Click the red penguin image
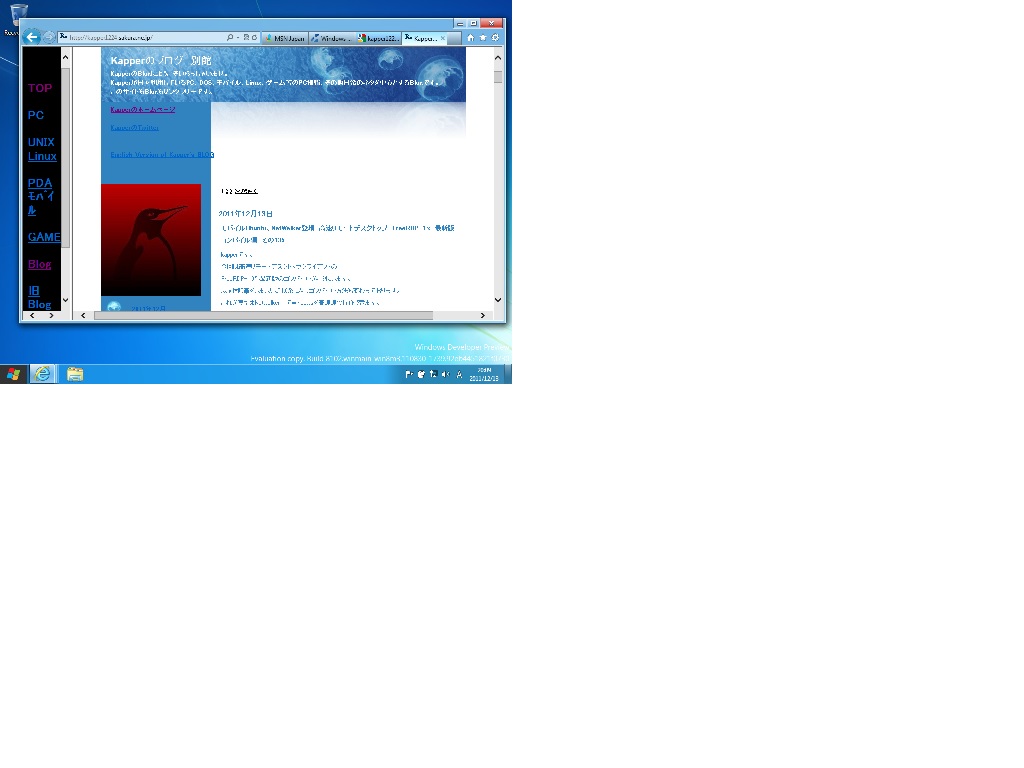Viewport: 1024px width, 768px height. pos(151,240)
